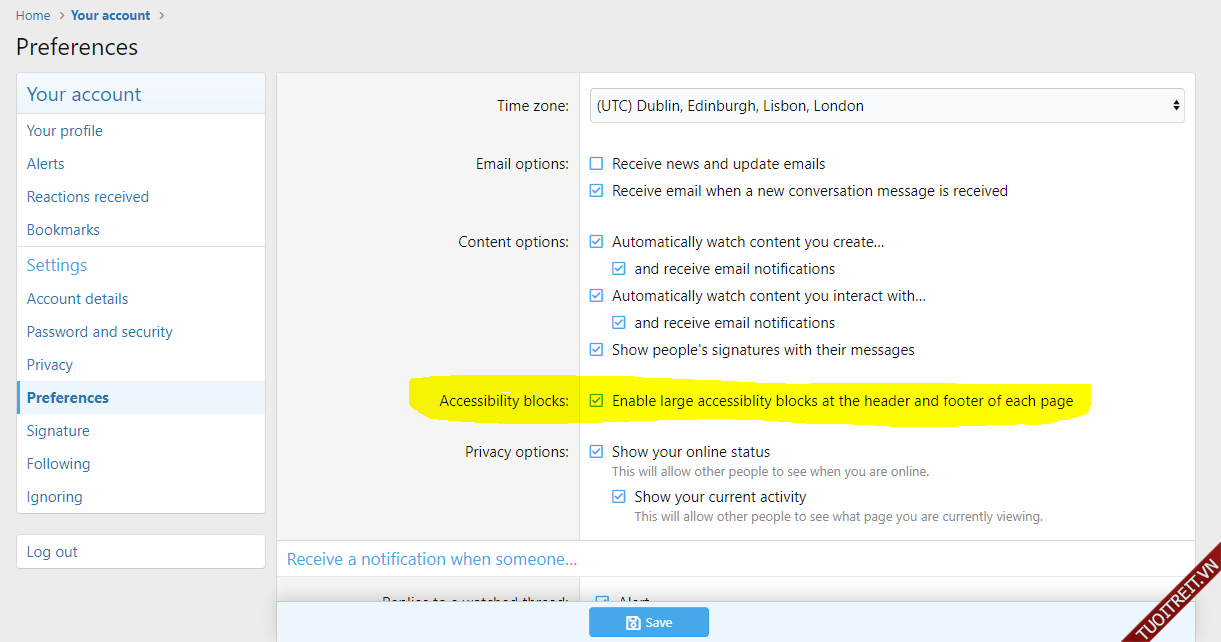This screenshot has width=1221, height=642.
Task: Open Reactions received page
Action: click(88, 197)
